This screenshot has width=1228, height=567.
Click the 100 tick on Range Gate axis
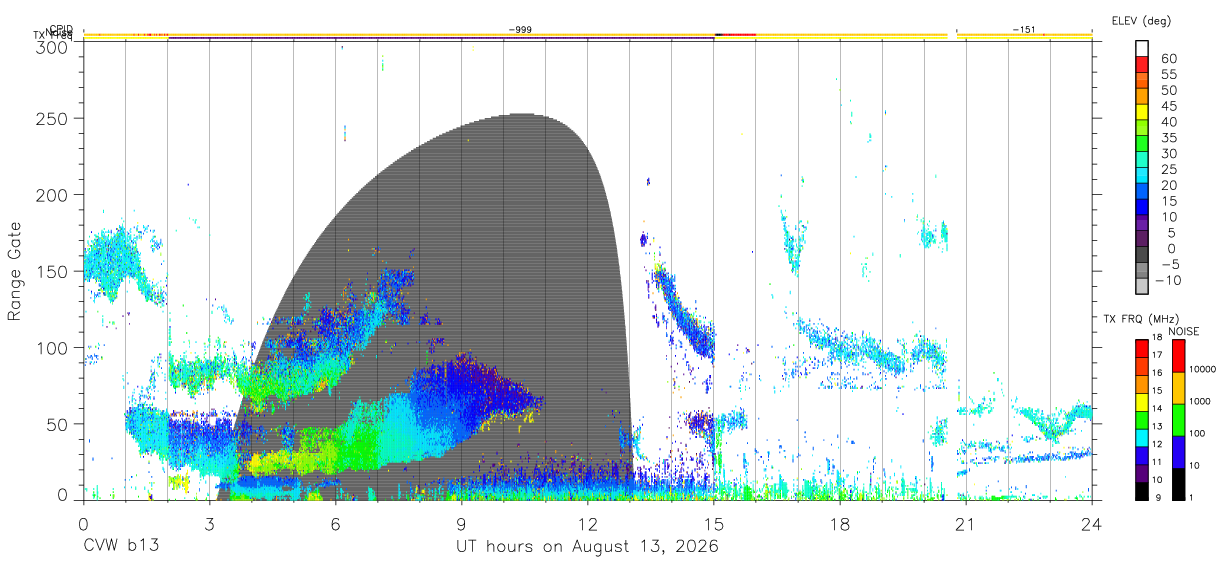point(51,347)
